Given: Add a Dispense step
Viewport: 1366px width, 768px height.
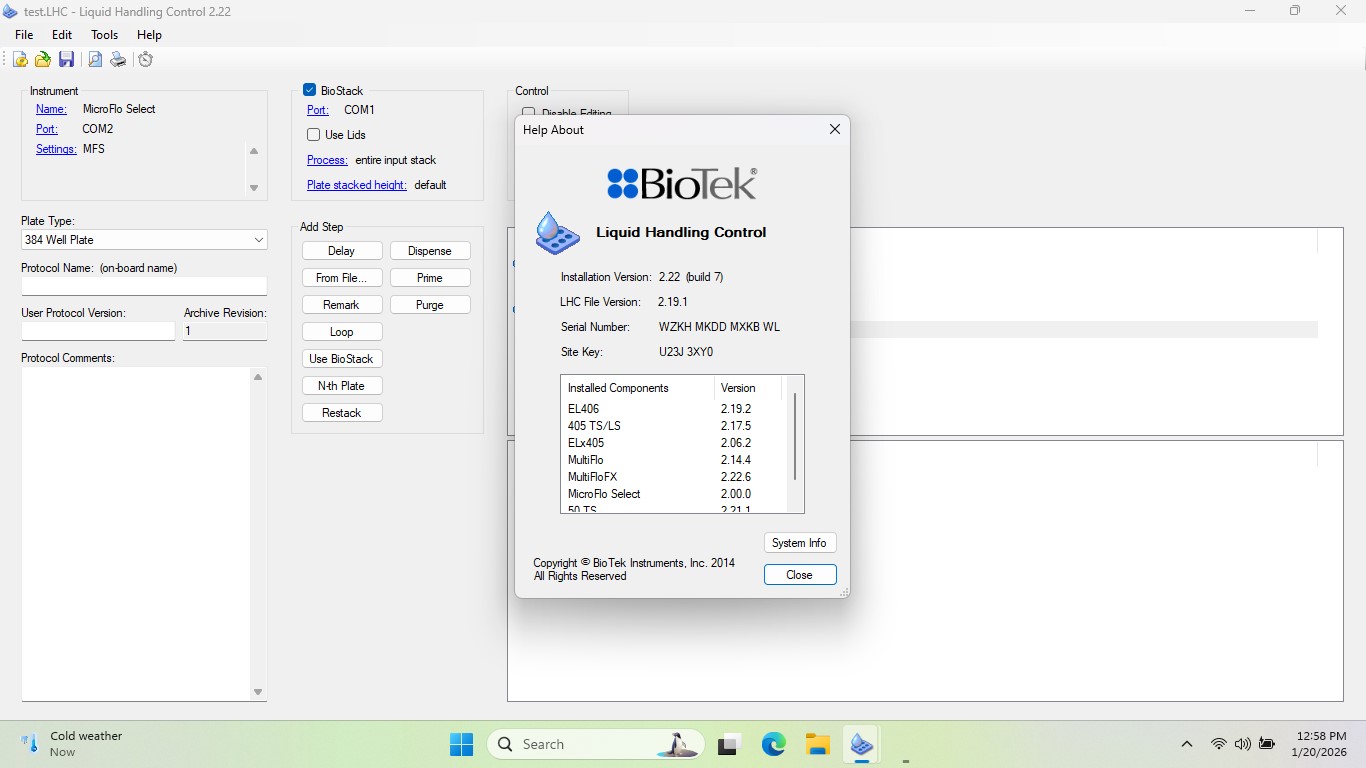Looking at the screenshot, I should click(x=430, y=251).
